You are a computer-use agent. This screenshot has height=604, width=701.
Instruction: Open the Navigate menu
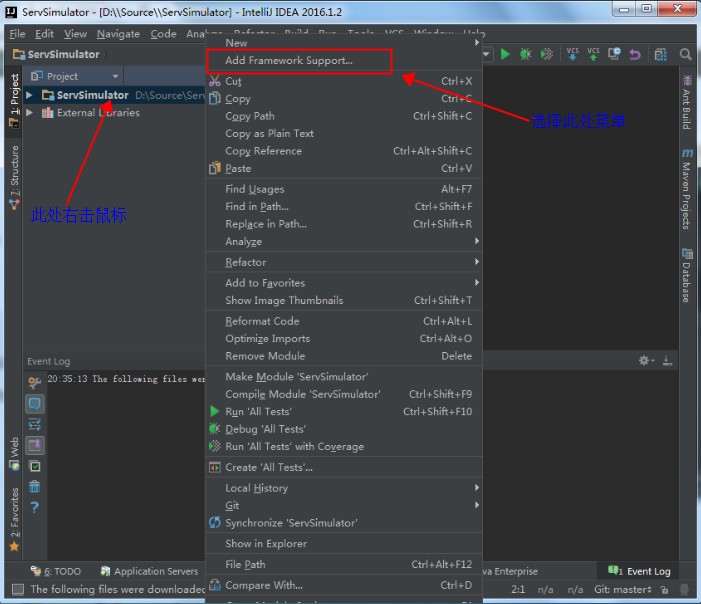pos(118,34)
